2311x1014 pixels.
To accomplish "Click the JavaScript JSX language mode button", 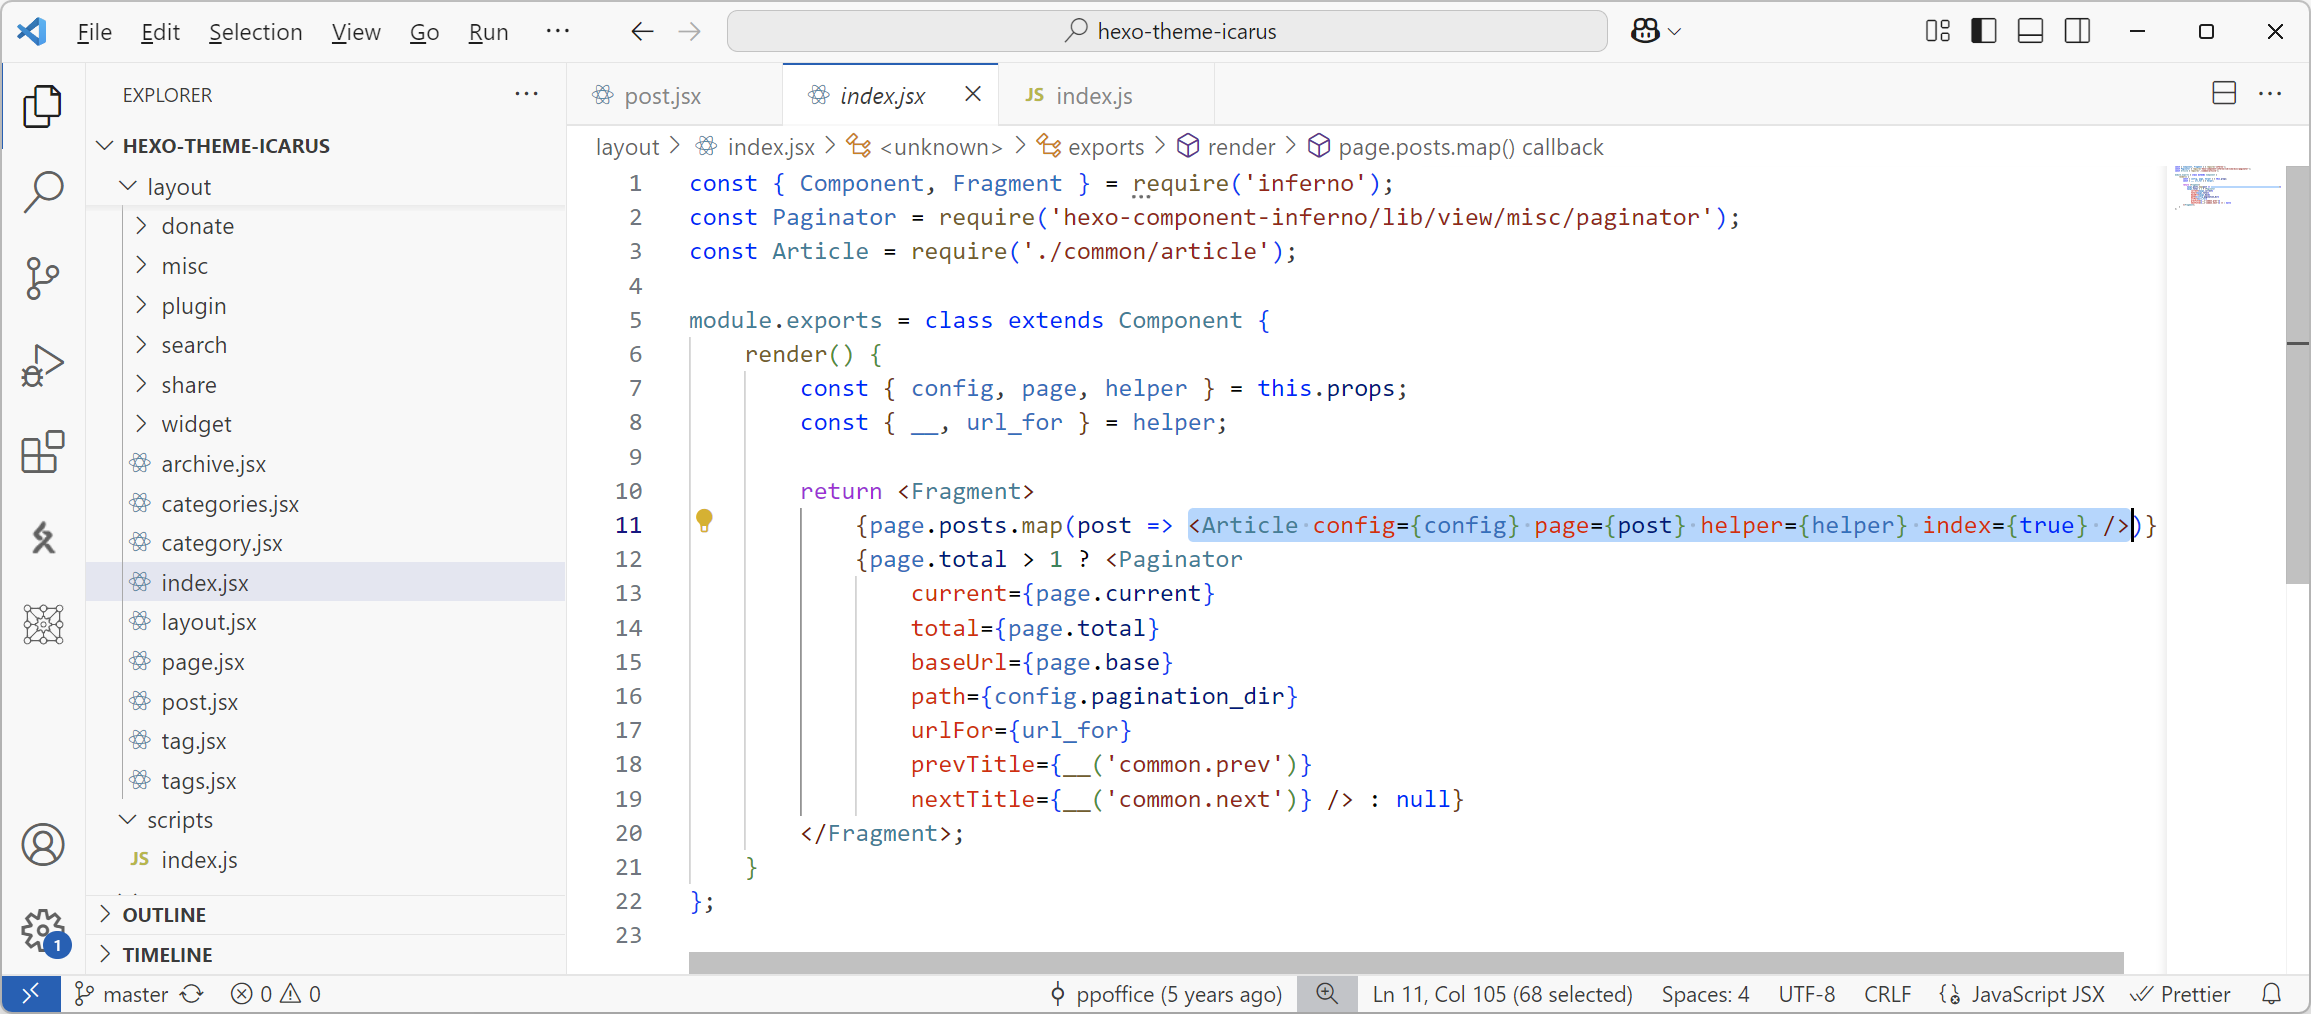I will (2036, 994).
